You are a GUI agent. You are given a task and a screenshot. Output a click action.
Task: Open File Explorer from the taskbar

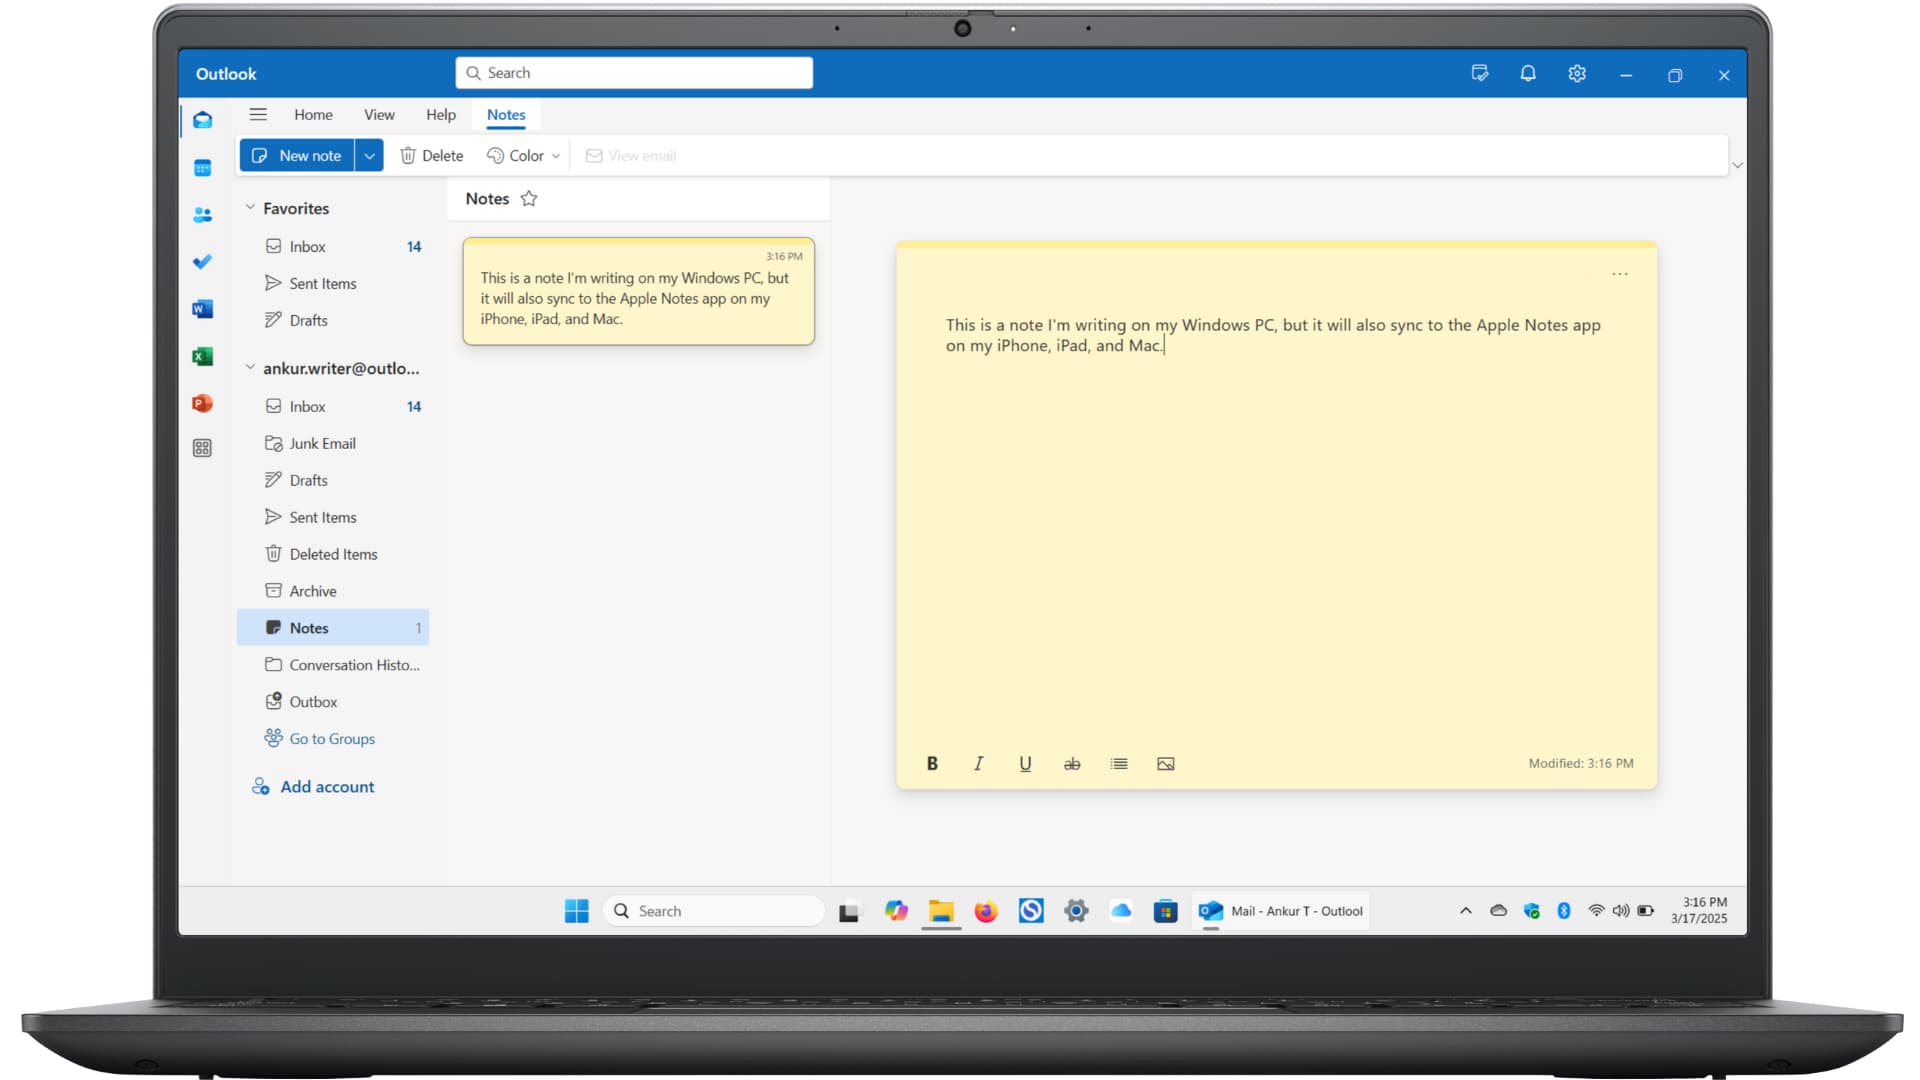[941, 911]
